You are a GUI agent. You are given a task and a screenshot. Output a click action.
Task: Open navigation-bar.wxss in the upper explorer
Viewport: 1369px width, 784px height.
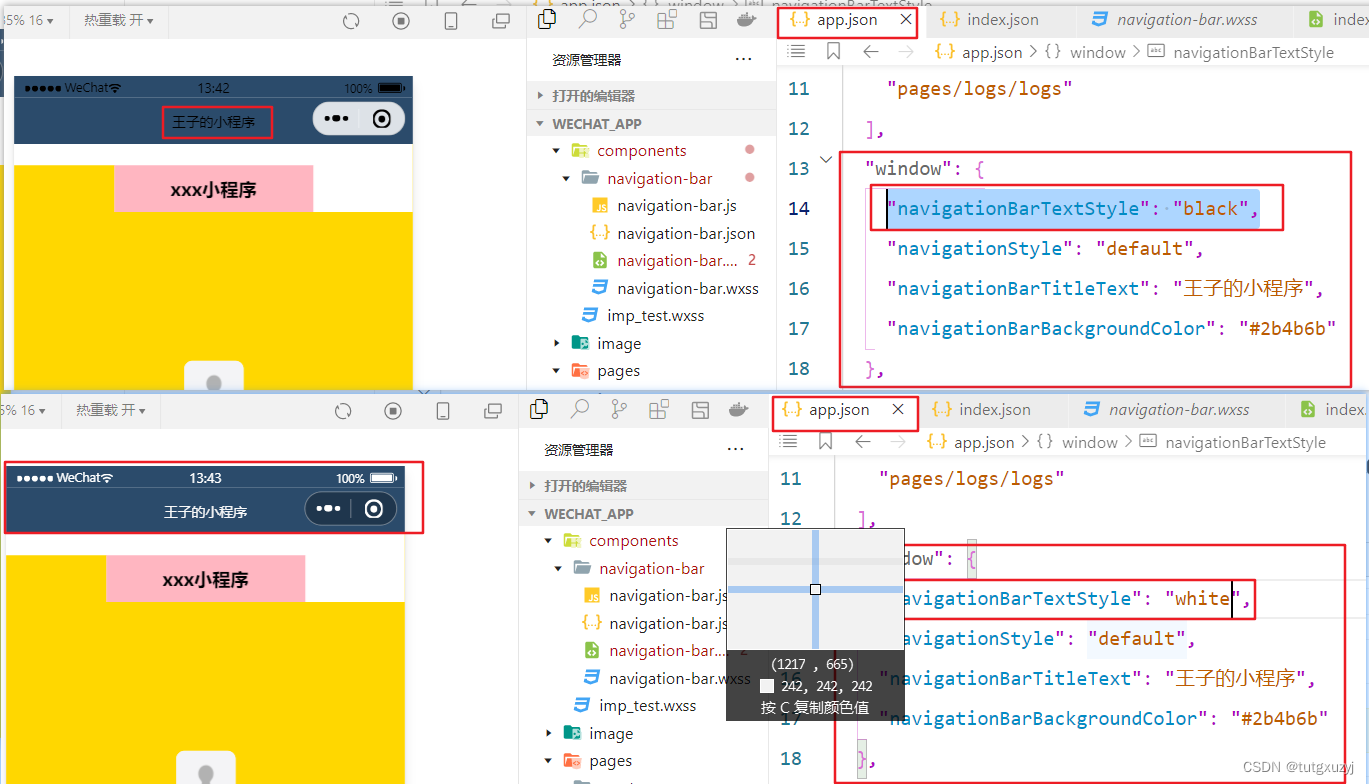coord(688,288)
